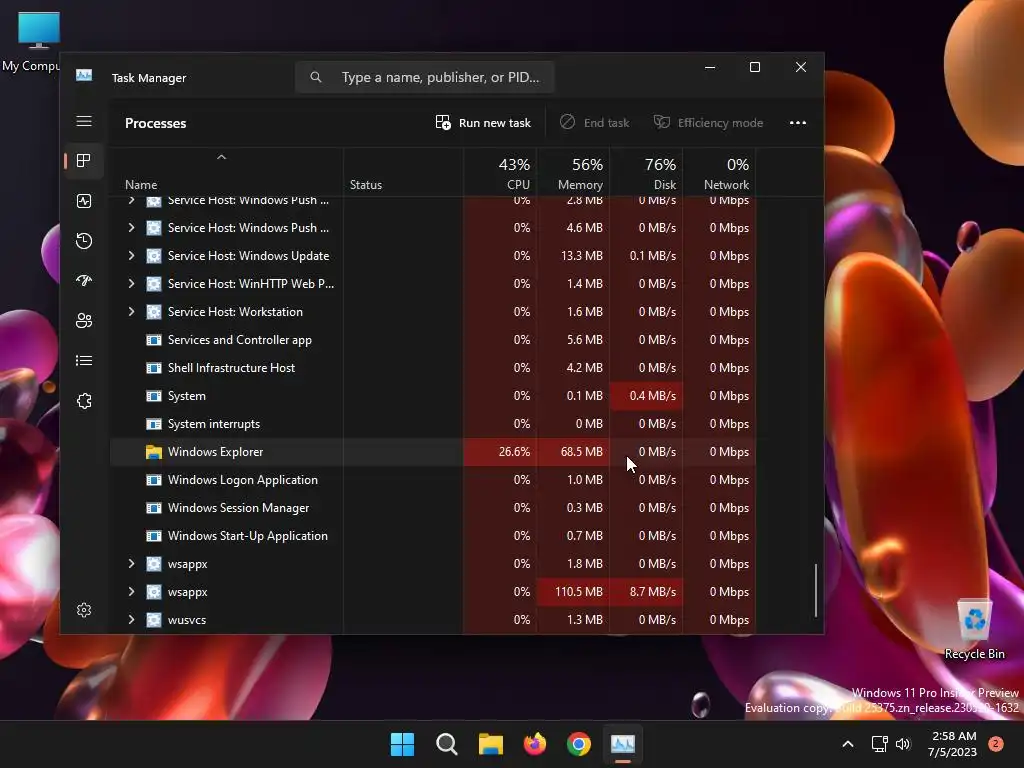Viewport: 1024px width, 768px height.
Task: Open the Task Manager hamburger navigation menu
Action: 84,121
